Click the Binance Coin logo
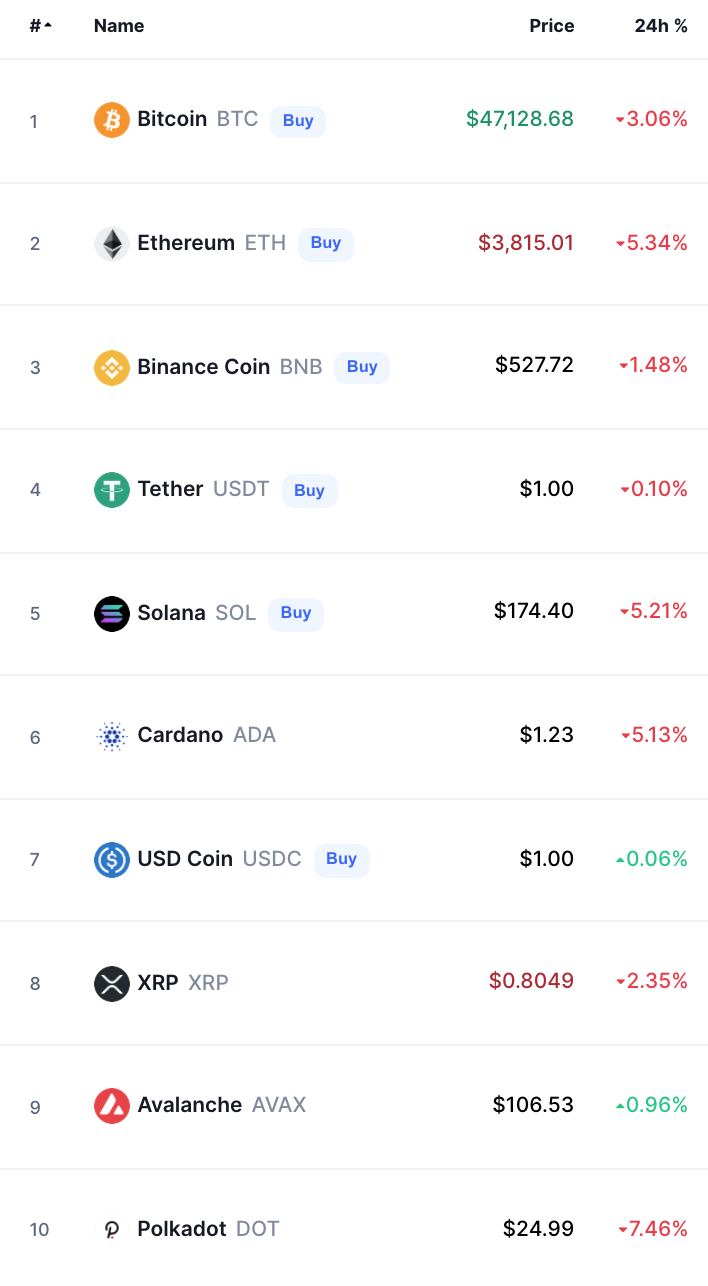This screenshot has height=1286, width=708. (x=111, y=366)
